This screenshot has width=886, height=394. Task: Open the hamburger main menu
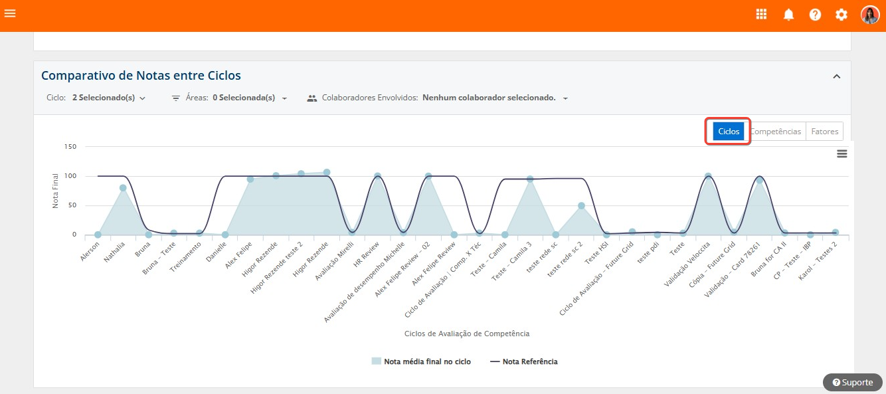10,12
